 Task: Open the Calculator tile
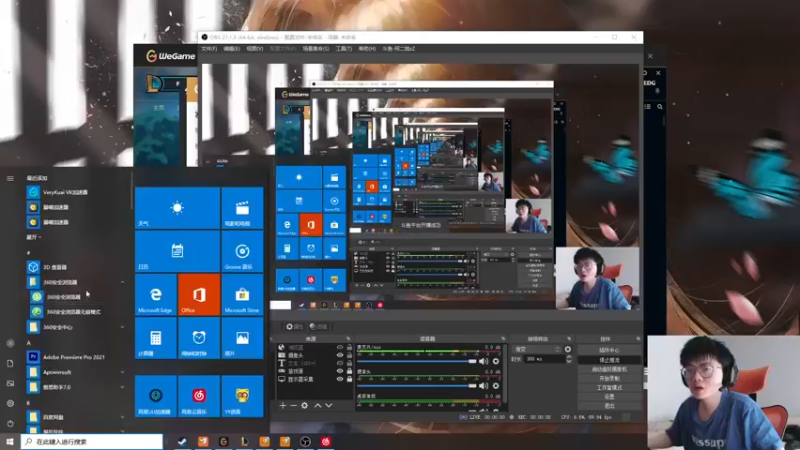[156, 338]
